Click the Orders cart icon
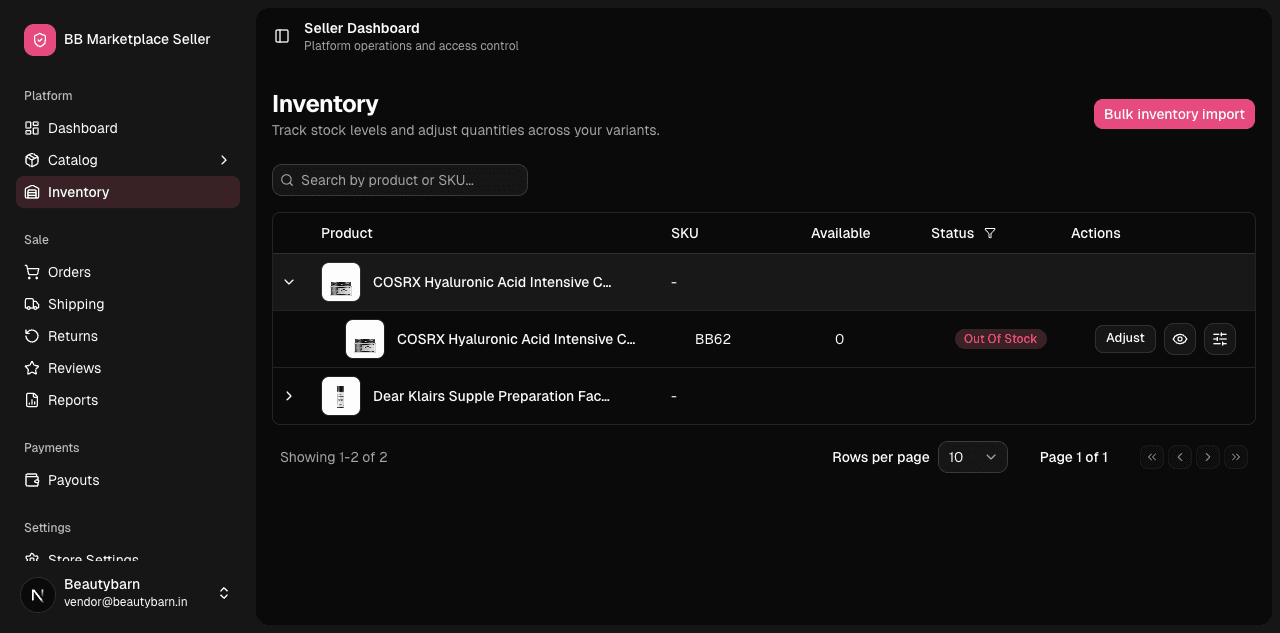Image resolution: width=1280 pixels, height=633 pixels. pos(32,272)
